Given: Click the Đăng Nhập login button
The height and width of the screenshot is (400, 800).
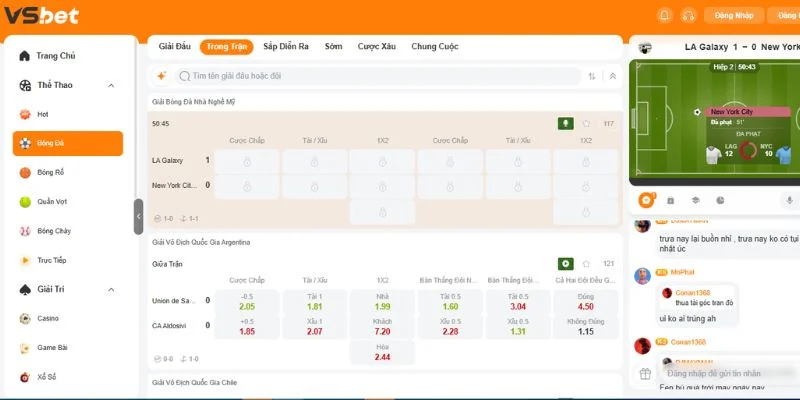Looking at the screenshot, I should click(x=734, y=15).
